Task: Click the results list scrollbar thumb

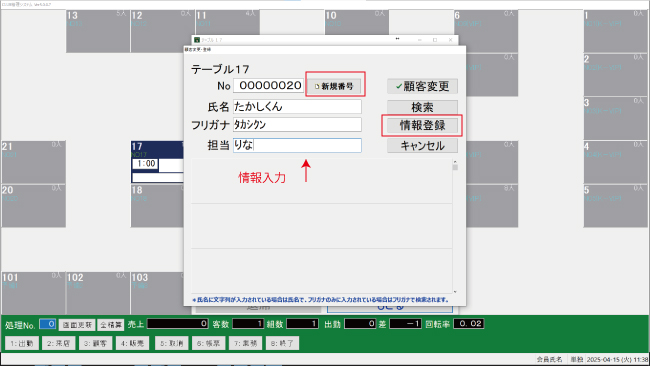Action: pos(455,167)
